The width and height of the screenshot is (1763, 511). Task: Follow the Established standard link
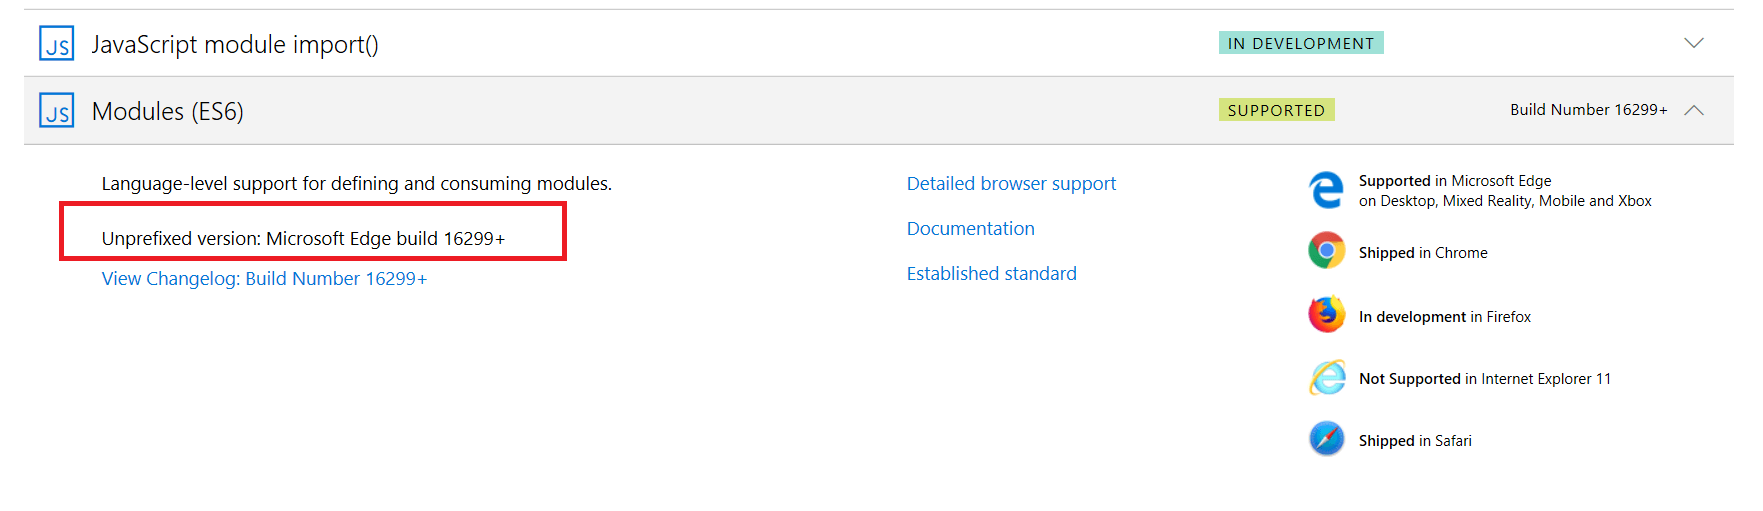[991, 274]
